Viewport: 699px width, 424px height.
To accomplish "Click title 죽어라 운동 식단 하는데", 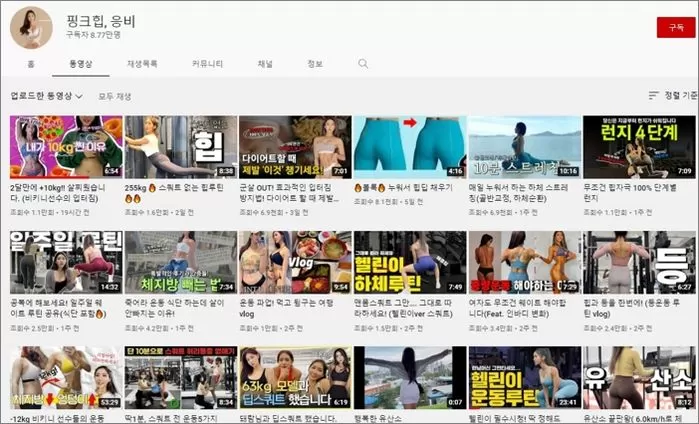I will coord(174,308).
